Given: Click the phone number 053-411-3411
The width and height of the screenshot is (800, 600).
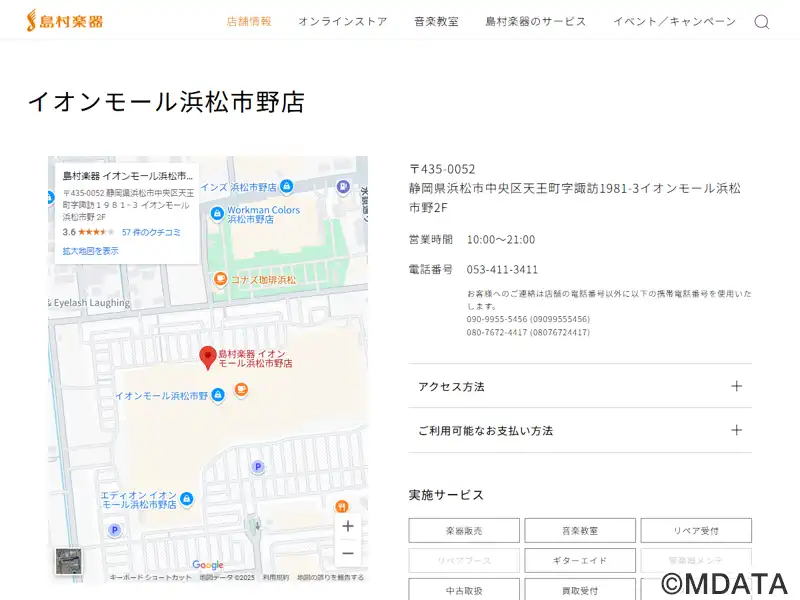Looking at the screenshot, I should click(502, 269).
